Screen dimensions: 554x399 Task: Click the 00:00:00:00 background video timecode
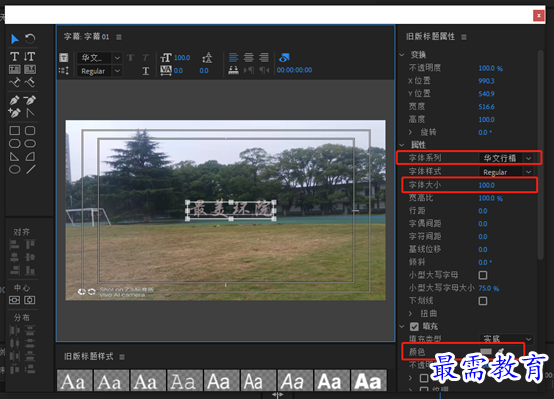pyautogui.click(x=294, y=70)
